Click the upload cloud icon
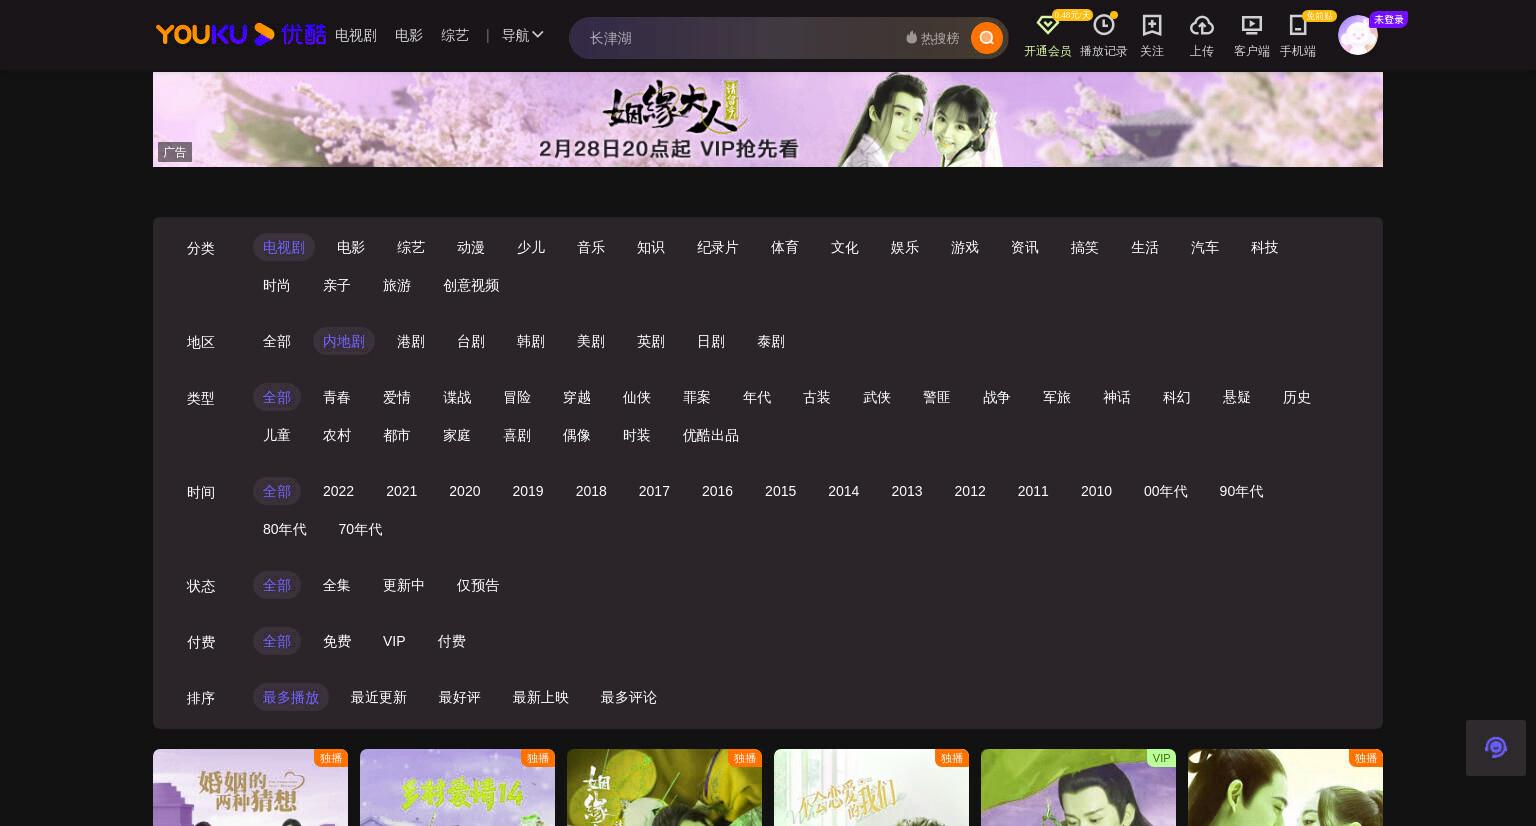The height and width of the screenshot is (826, 1536). pyautogui.click(x=1201, y=25)
